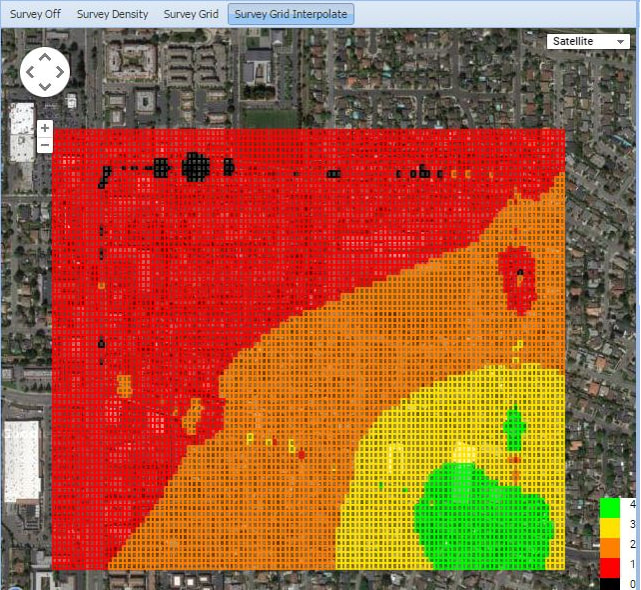Click the red level 1 legend swatch

(x=610, y=568)
